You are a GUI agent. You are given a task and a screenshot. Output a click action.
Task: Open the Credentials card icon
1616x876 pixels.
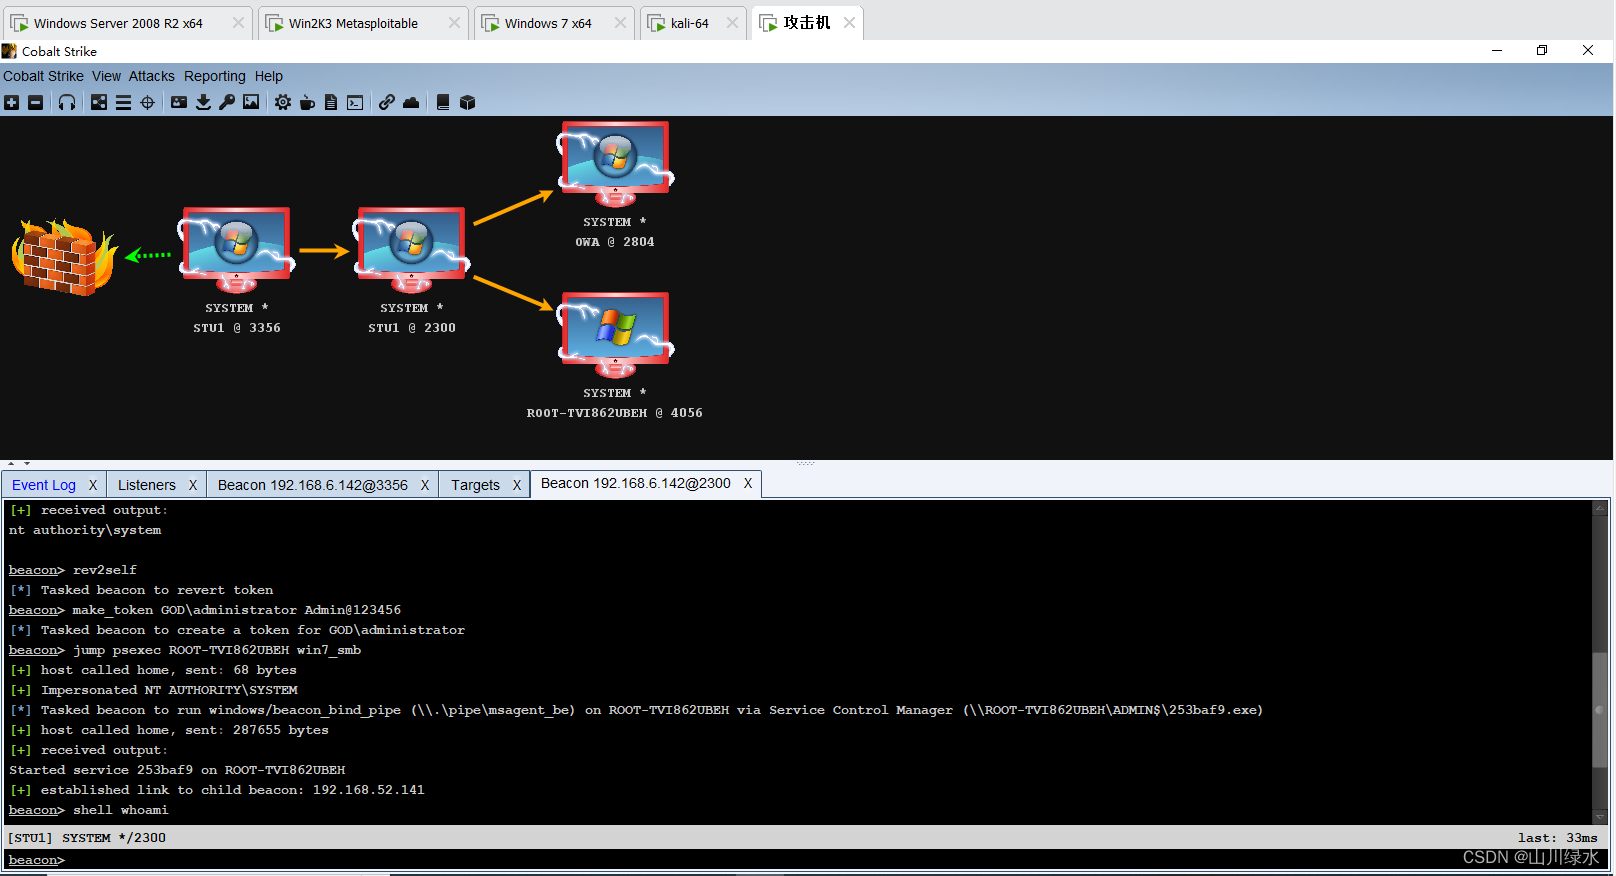pyautogui.click(x=179, y=102)
